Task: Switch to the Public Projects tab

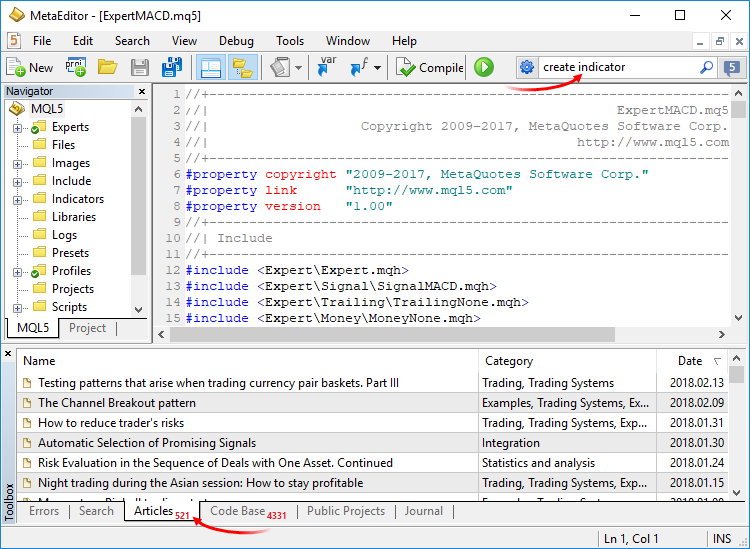Action: pyautogui.click(x=346, y=511)
